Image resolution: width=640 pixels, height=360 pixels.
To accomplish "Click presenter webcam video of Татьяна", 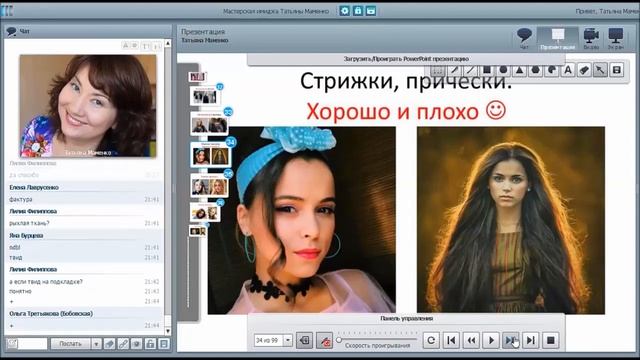I will point(88,106).
